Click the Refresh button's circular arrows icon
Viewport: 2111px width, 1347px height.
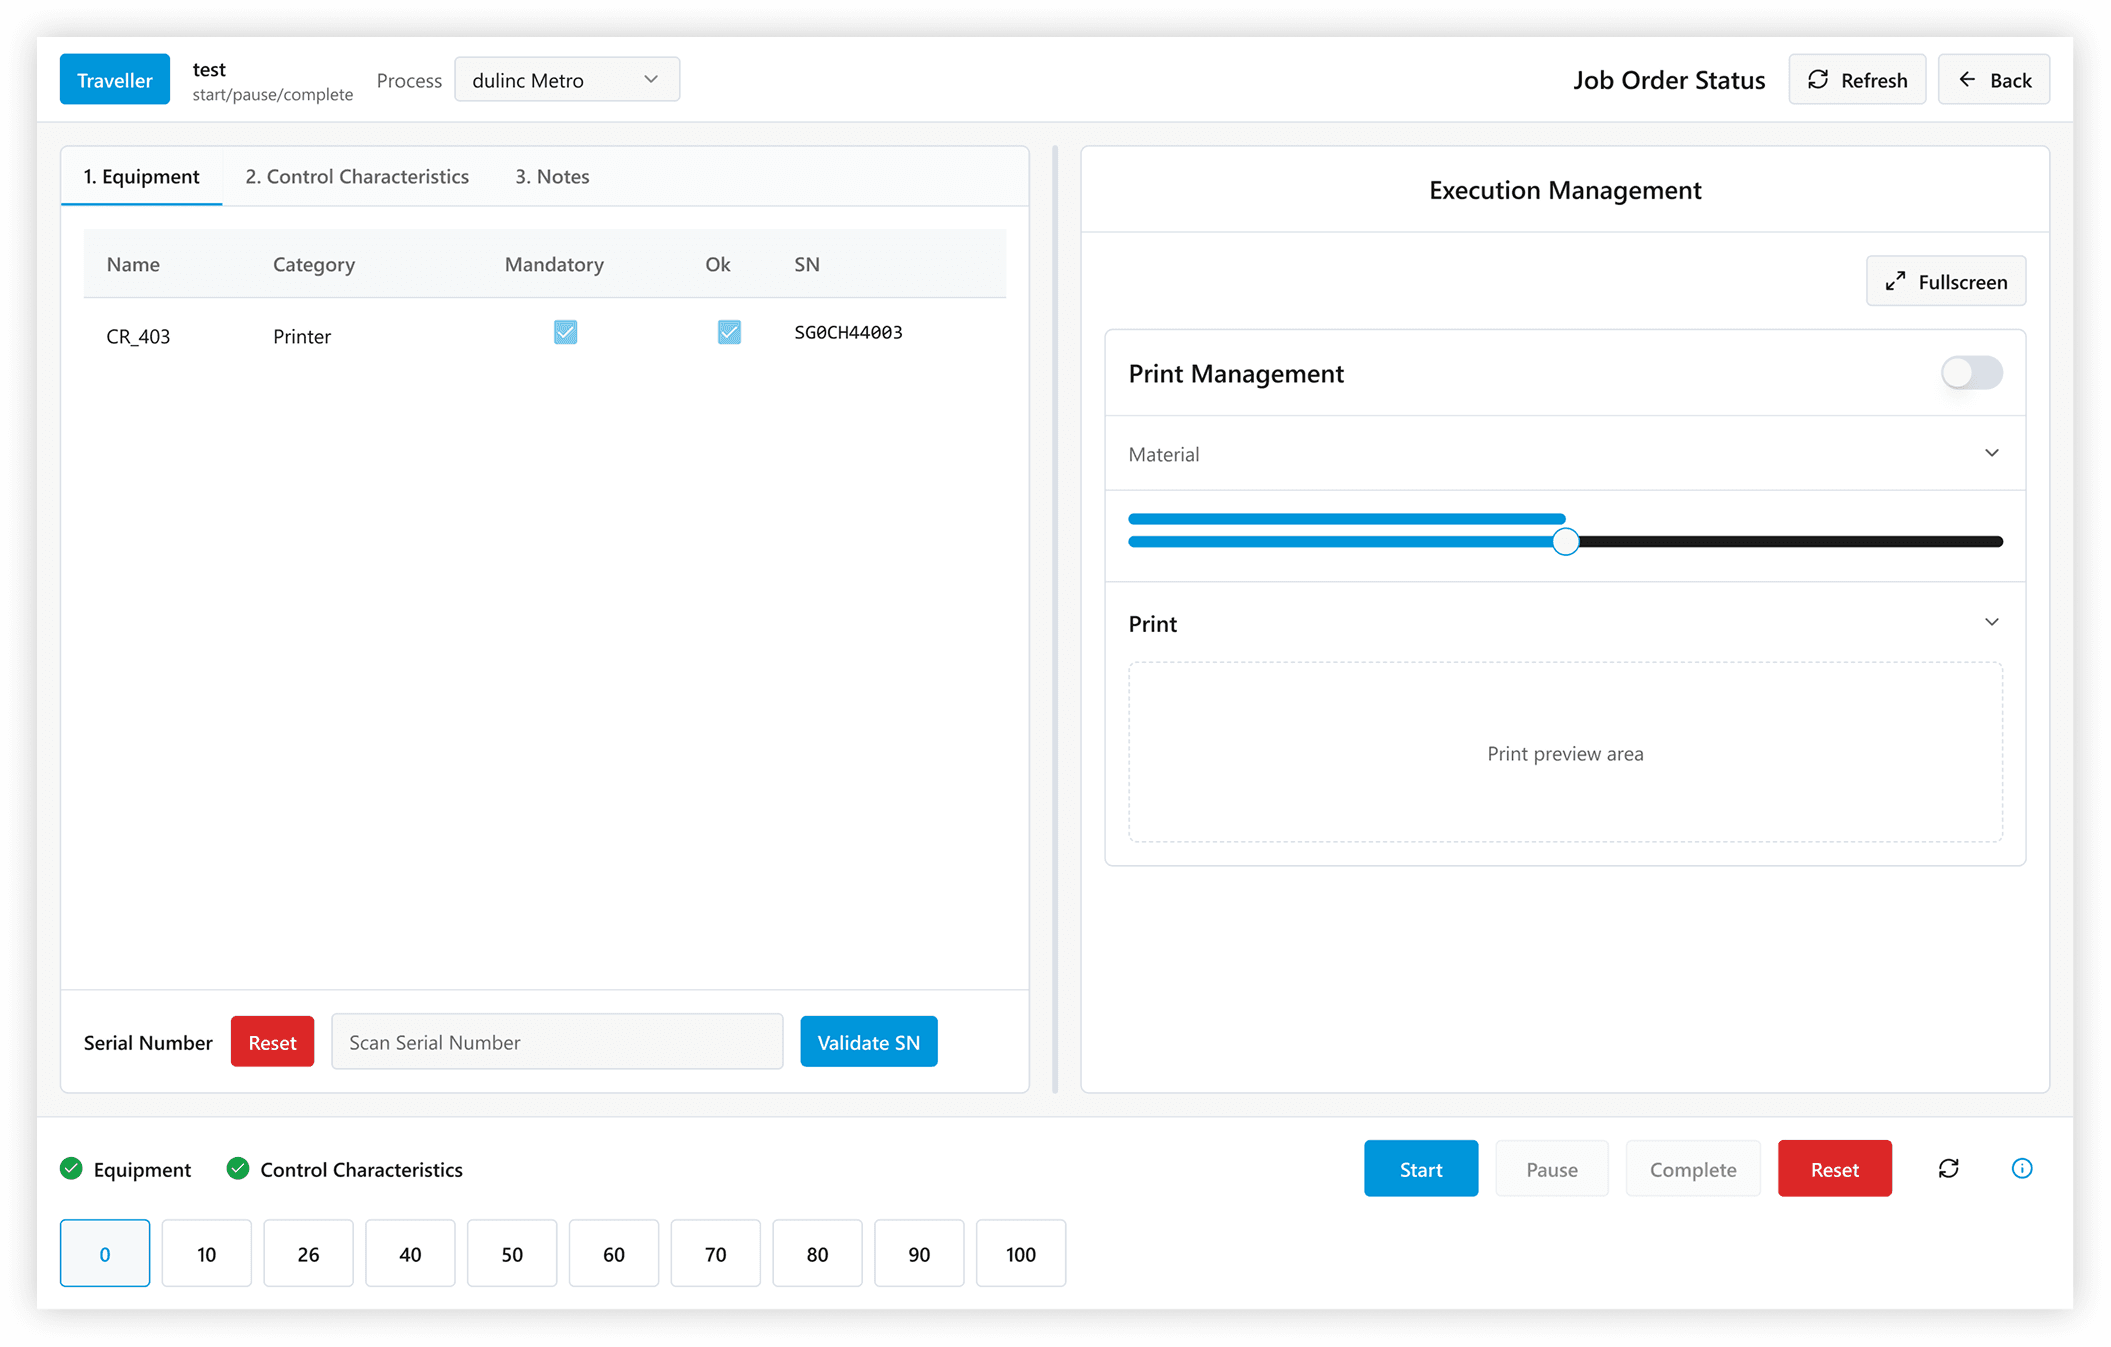coord(1818,80)
